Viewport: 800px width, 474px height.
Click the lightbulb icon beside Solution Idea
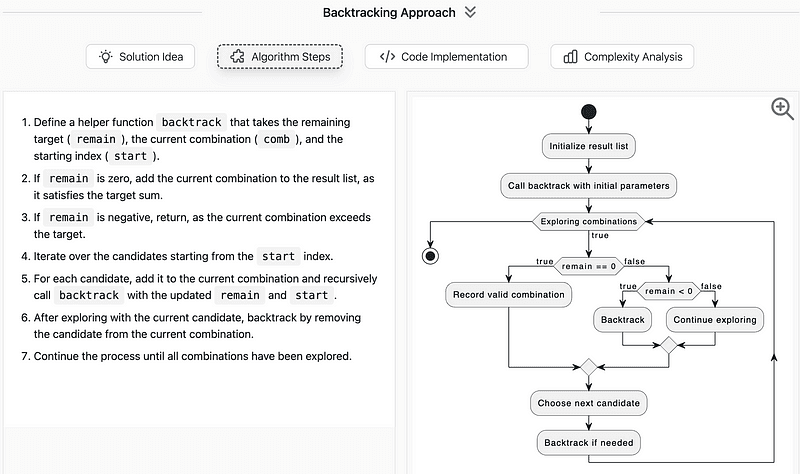click(x=106, y=57)
